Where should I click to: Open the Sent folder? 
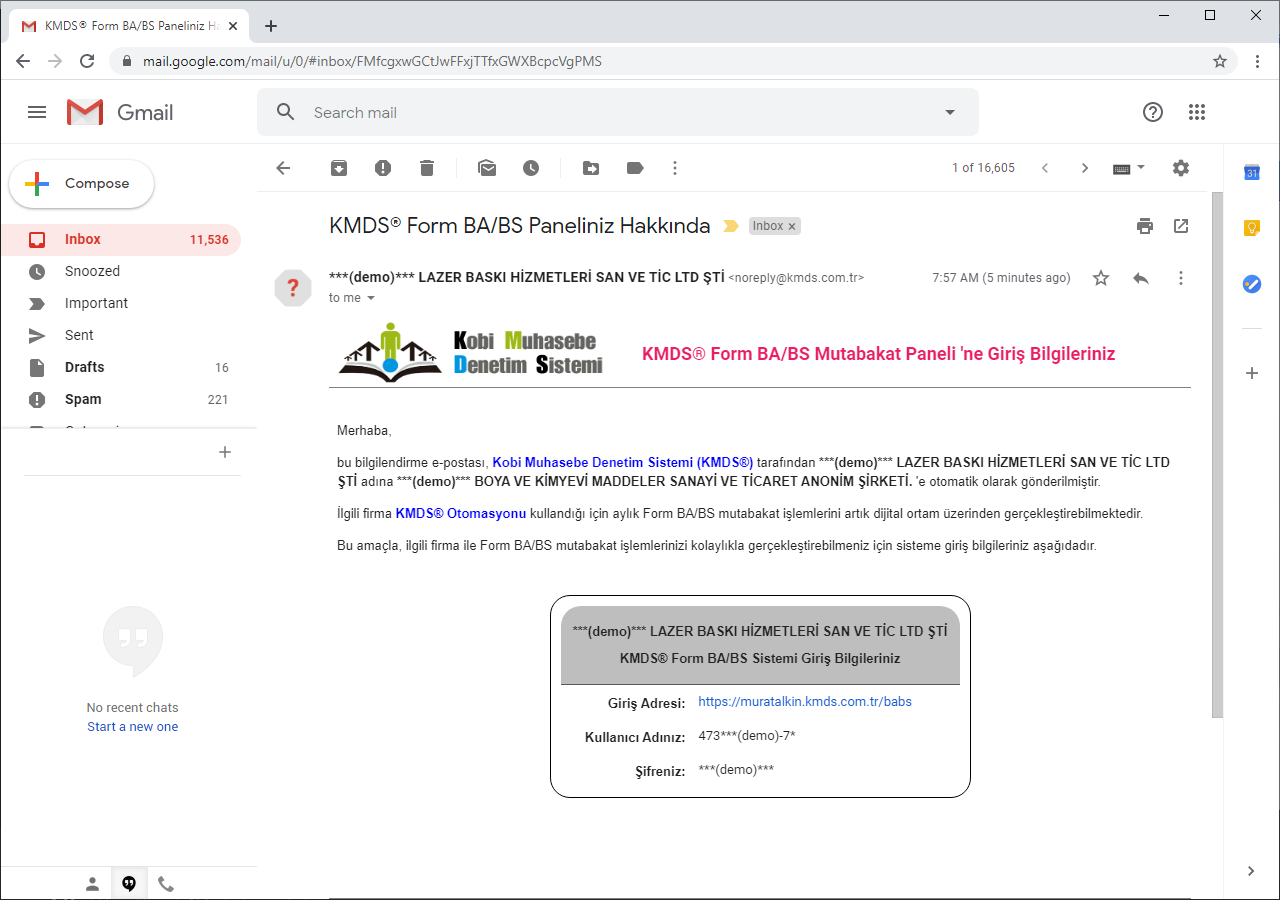pyautogui.click(x=120, y=335)
